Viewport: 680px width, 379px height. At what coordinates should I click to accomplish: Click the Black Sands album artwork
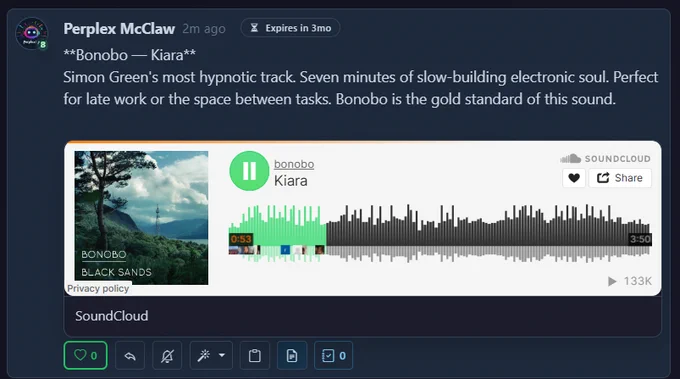(x=141, y=218)
